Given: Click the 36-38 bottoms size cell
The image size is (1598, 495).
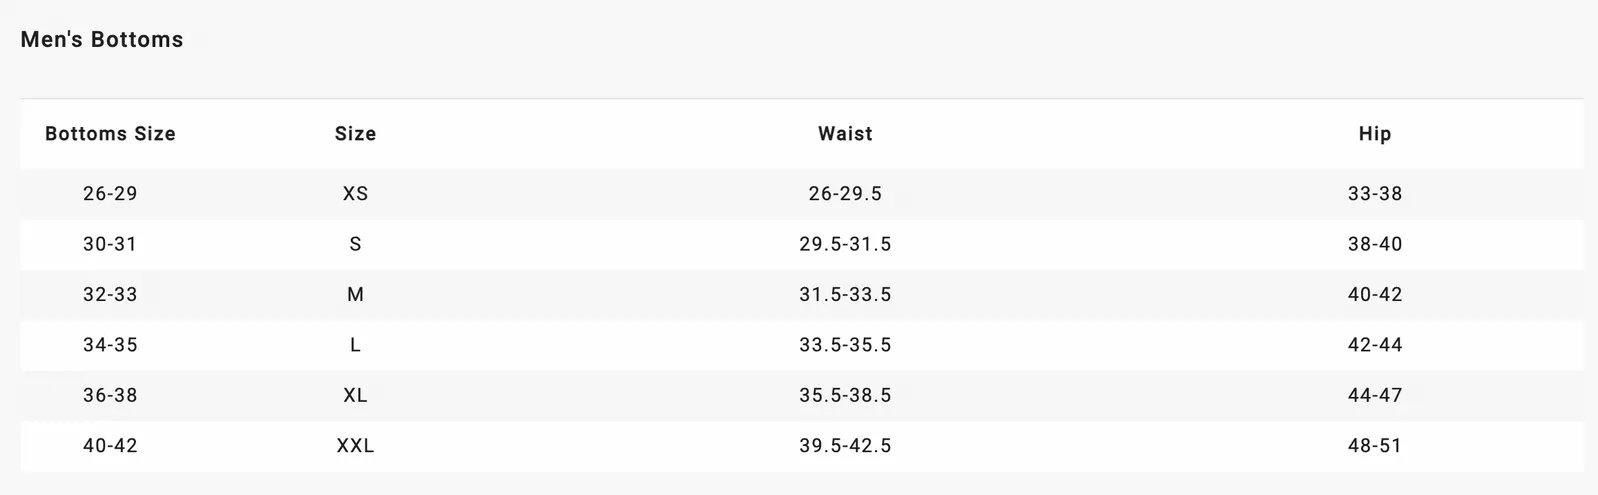Looking at the screenshot, I should point(110,396).
